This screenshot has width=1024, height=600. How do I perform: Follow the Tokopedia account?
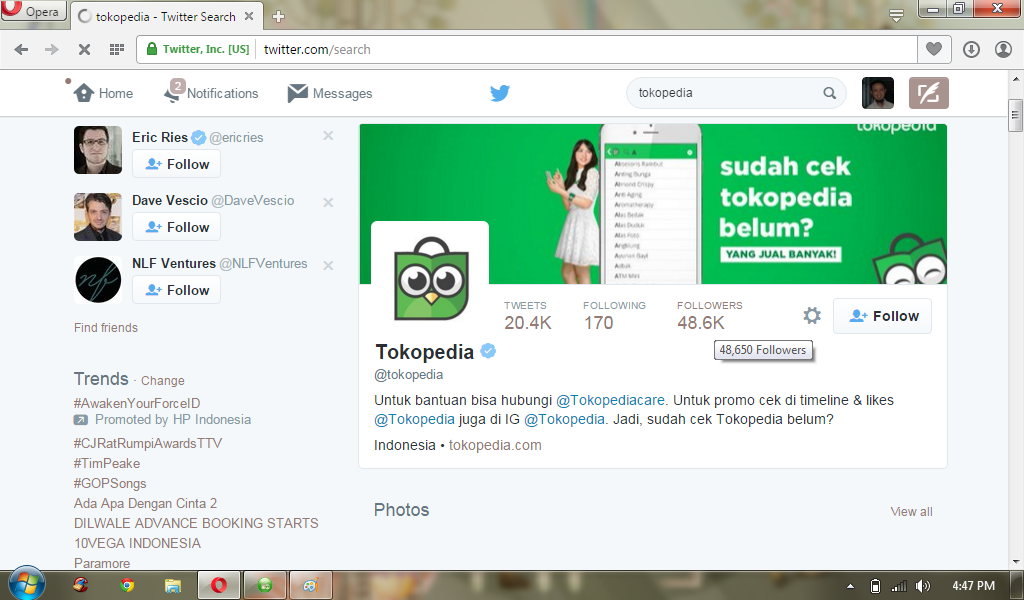tap(882, 316)
